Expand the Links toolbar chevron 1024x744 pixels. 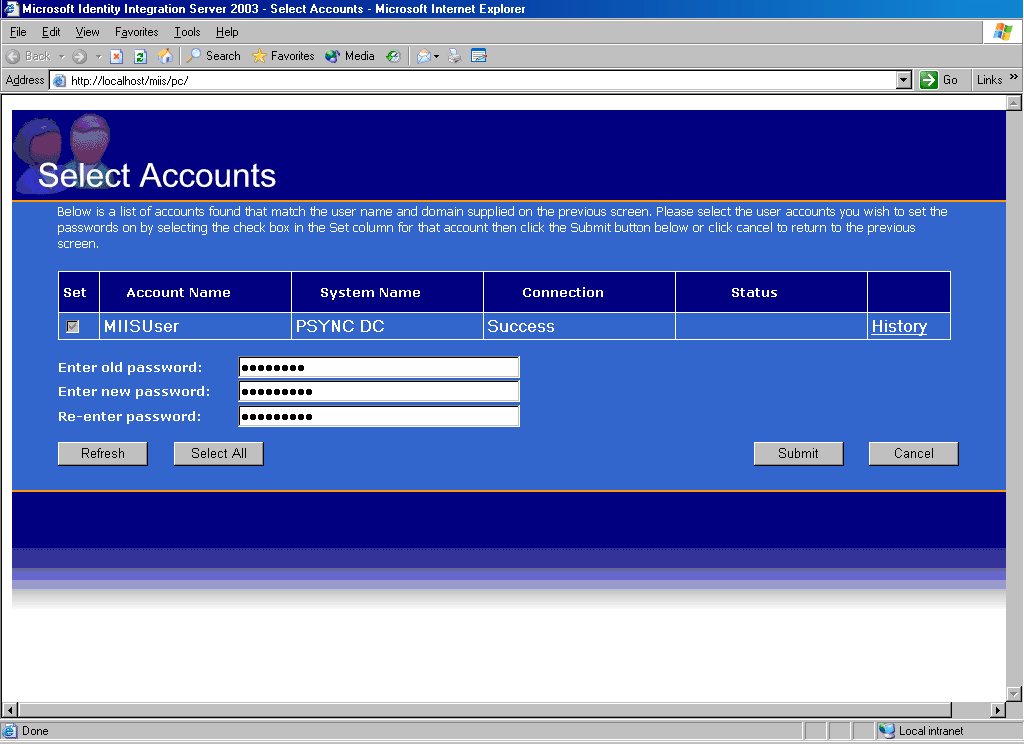[x=1014, y=77]
